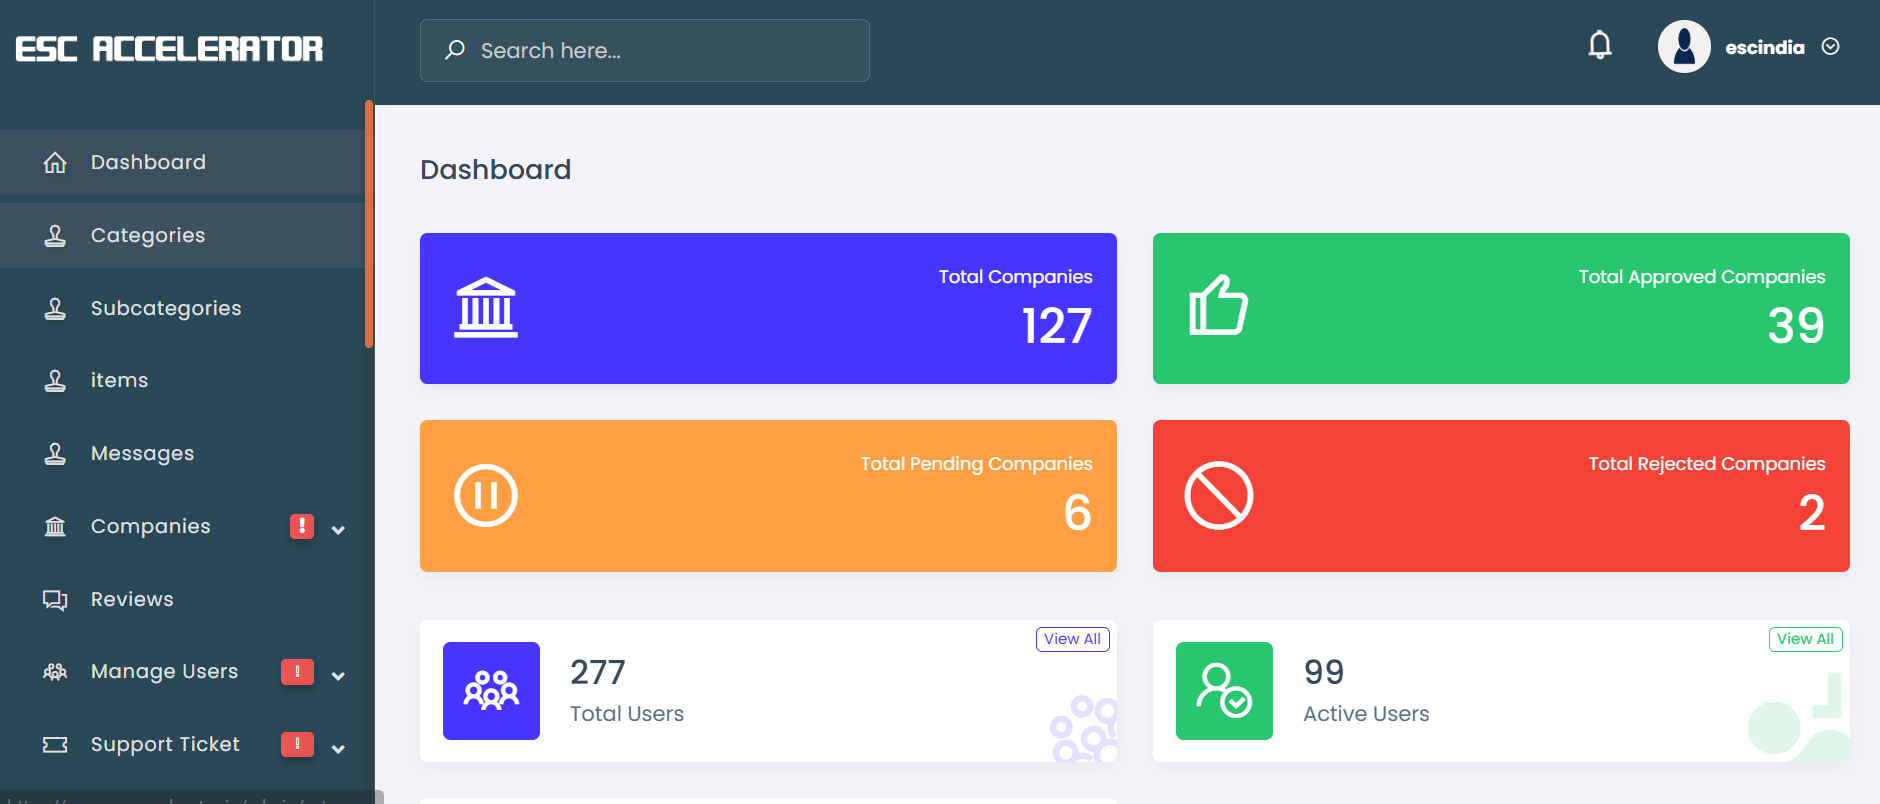The width and height of the screenshot is (1880, 804).
Task: Click the Total Companies bank building icon
Action: click(486, 308)
